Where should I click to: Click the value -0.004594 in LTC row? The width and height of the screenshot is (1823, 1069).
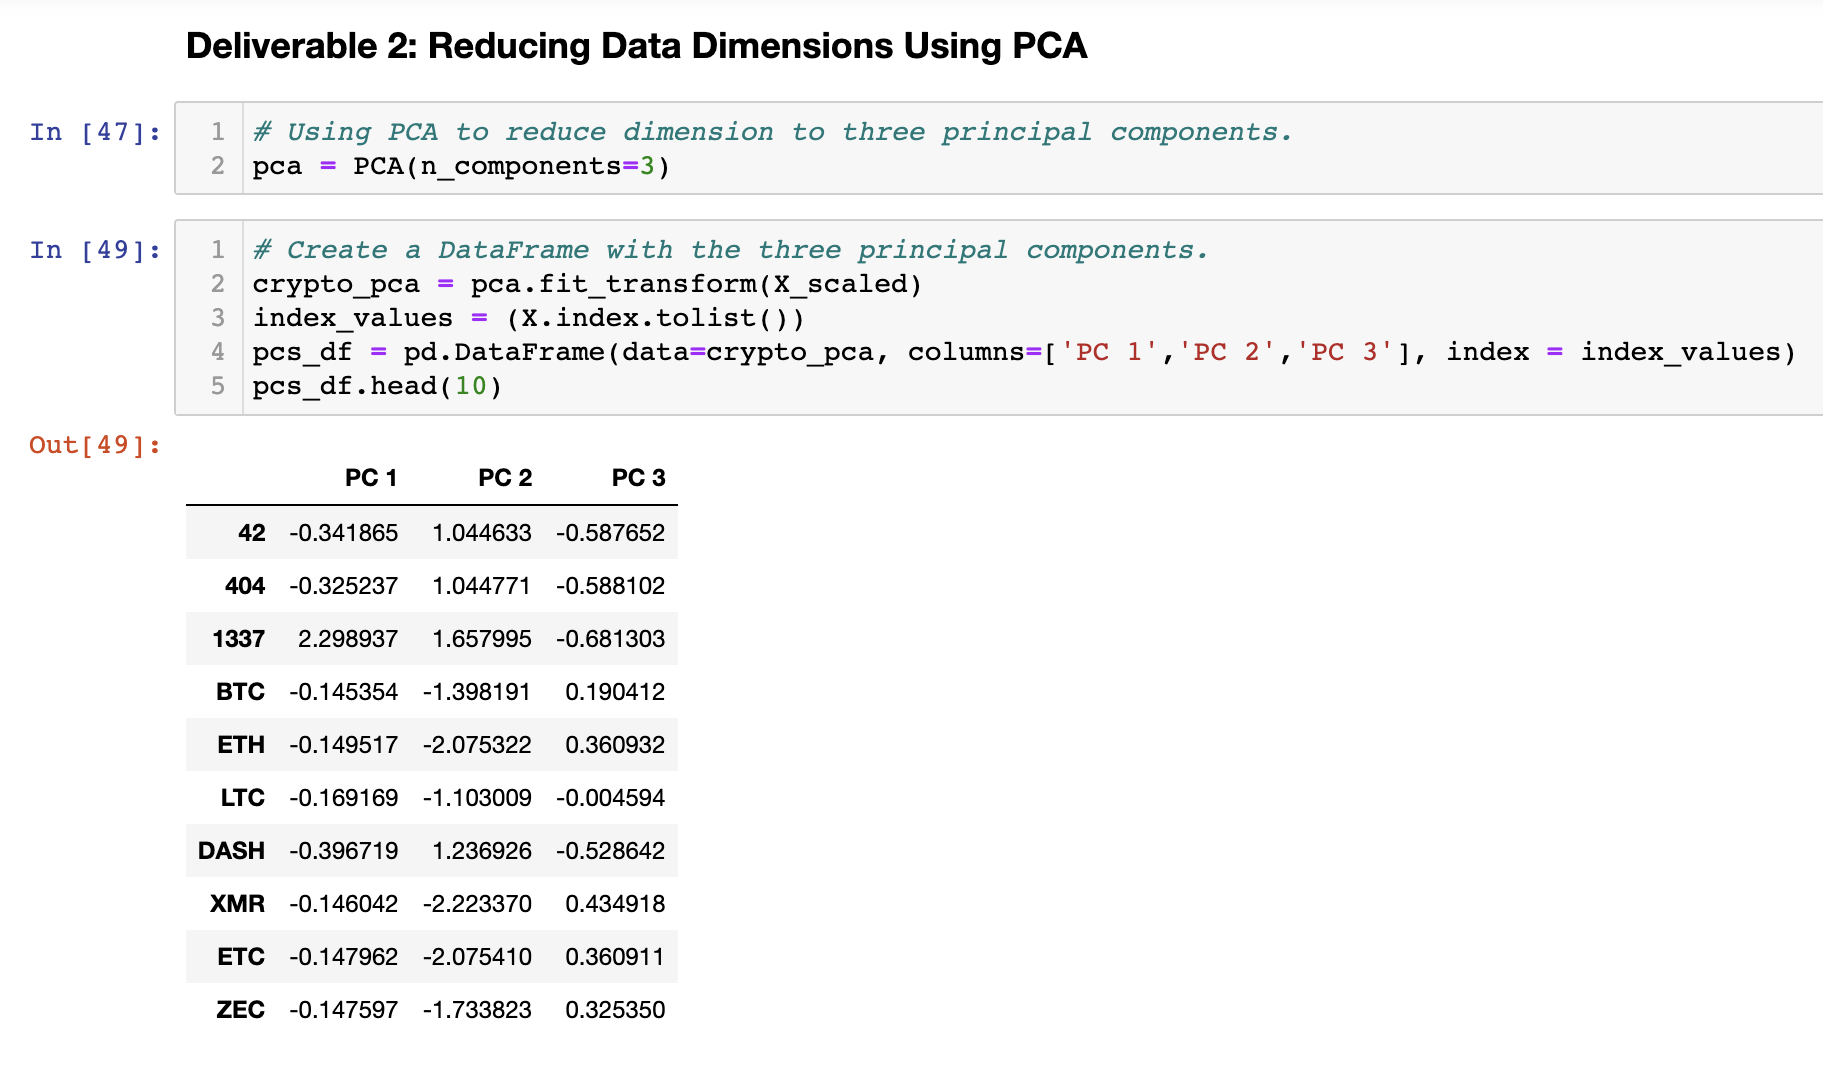(x=611, y=798)
